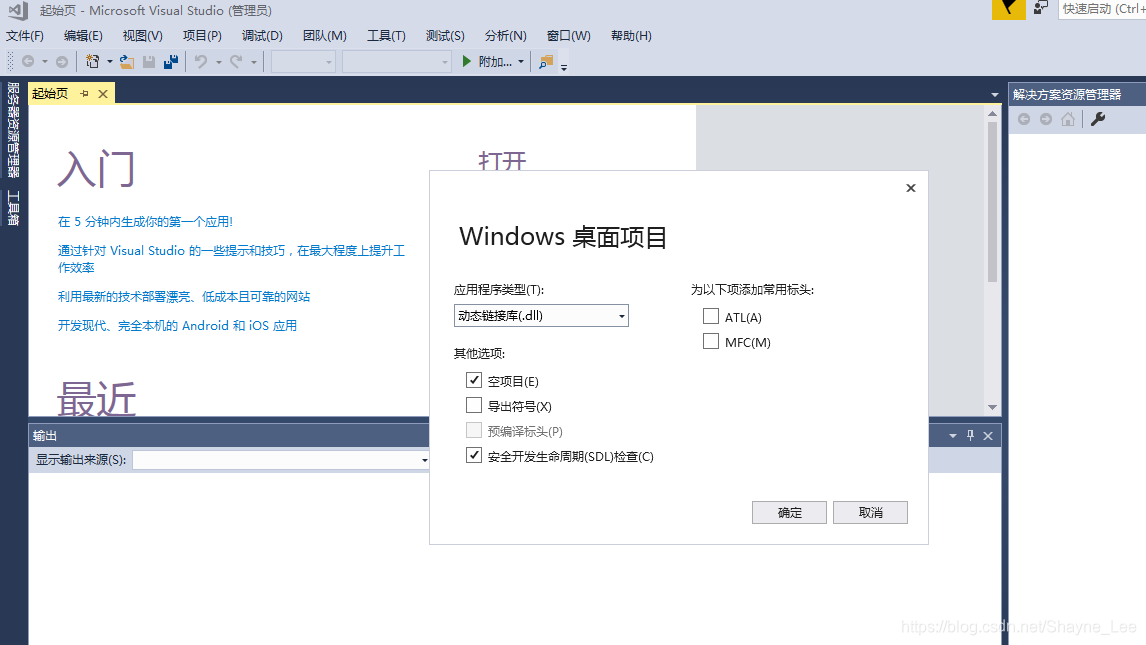Open the 视图(V) menu
This screenshot has height=645, width=1146.
pos(143,36)
